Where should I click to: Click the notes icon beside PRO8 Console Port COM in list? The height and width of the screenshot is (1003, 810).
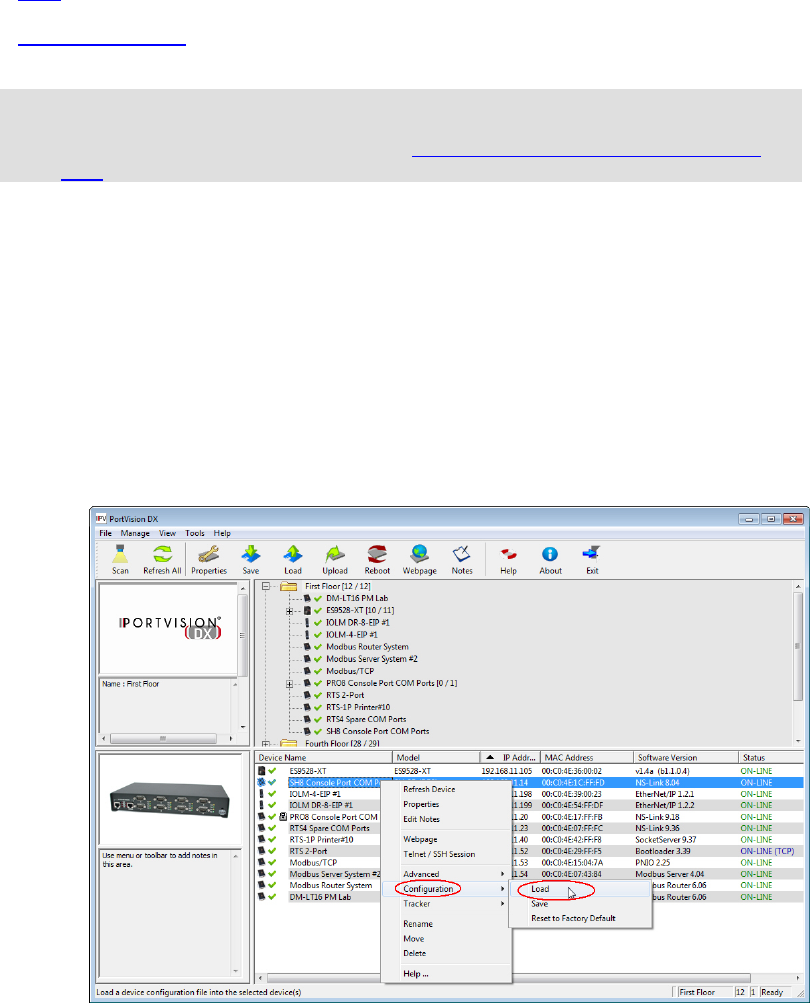283,817
